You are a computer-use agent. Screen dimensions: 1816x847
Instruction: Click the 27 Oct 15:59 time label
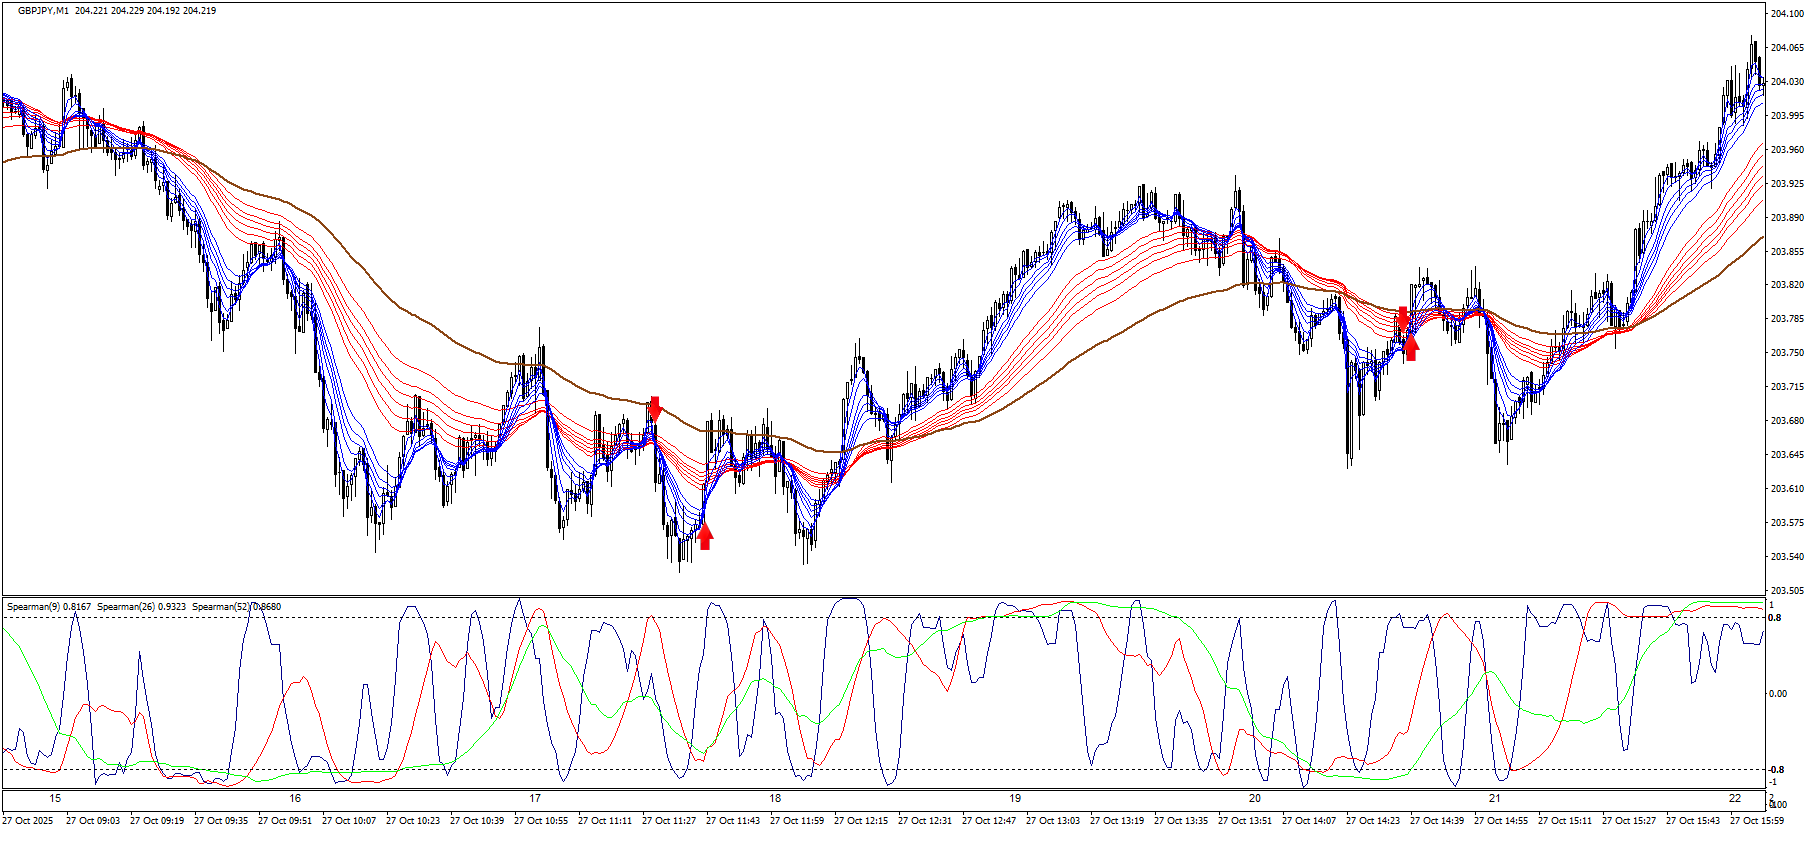[1757, 821]
